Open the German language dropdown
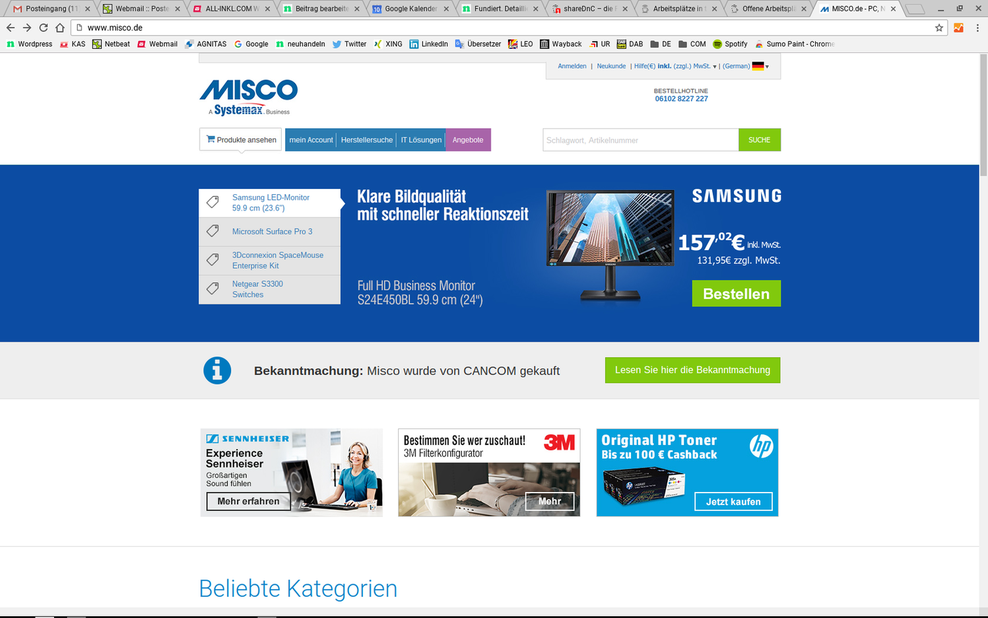The image size is (988, 618). coord(746,66)
